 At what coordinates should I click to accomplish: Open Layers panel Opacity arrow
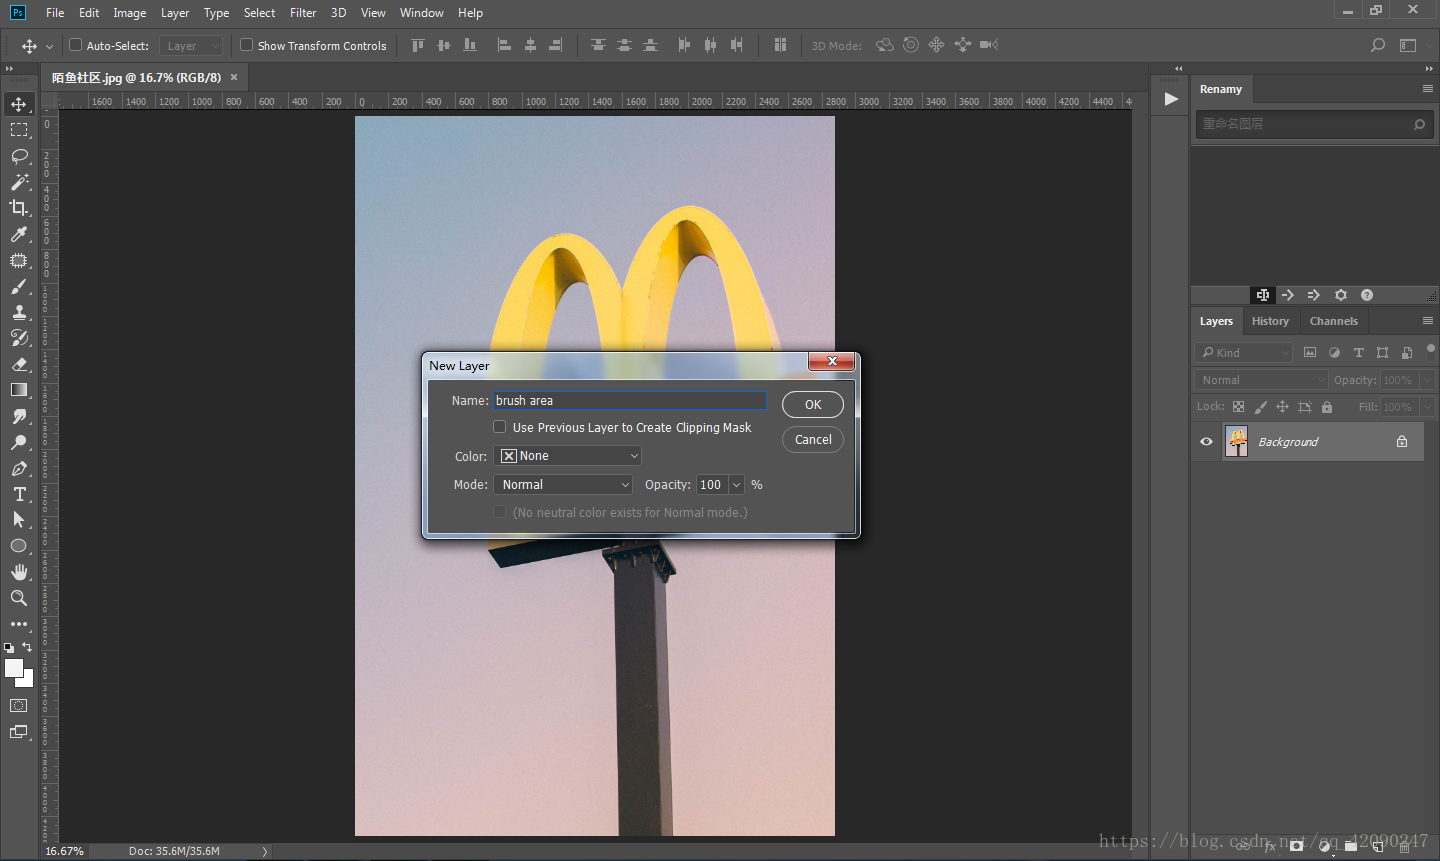[1427, 380]
